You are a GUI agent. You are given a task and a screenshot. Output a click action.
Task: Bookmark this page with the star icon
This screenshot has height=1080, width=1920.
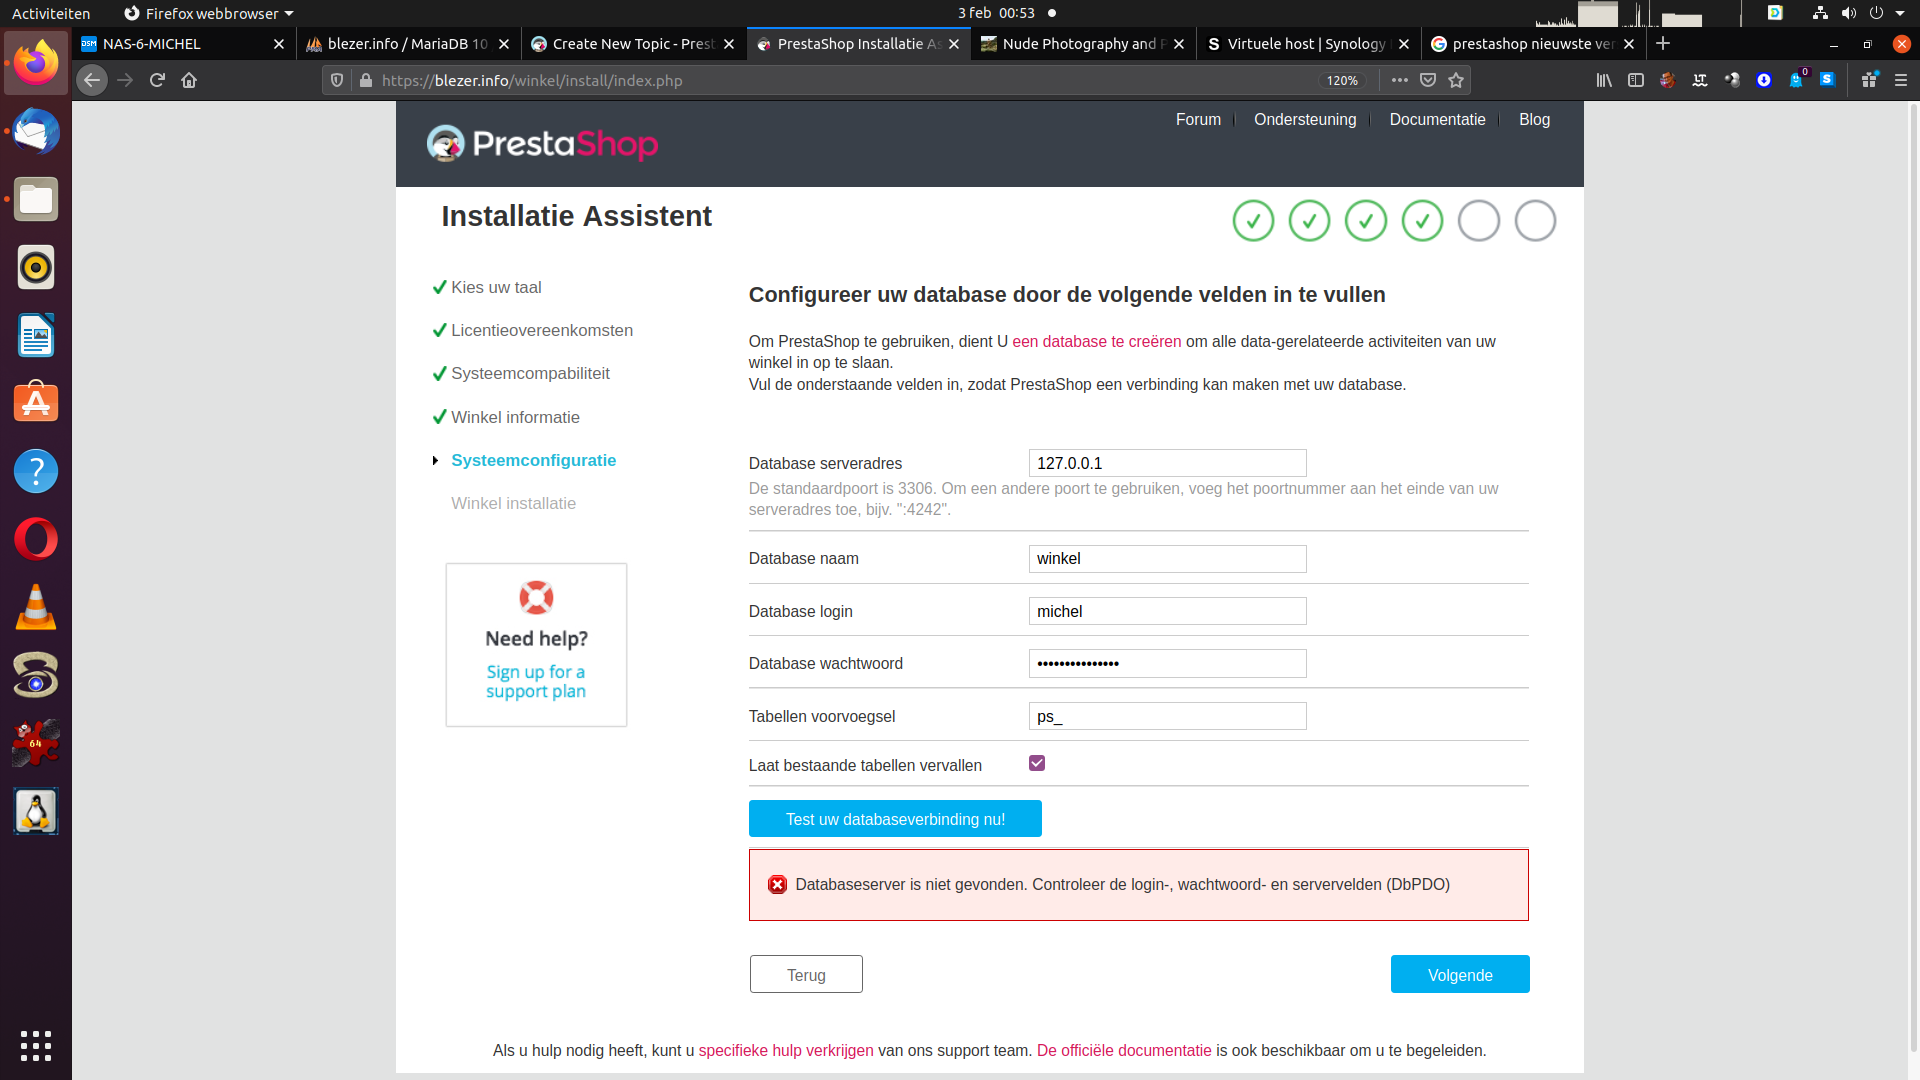pyautogui.click(x=1456, y=80)
